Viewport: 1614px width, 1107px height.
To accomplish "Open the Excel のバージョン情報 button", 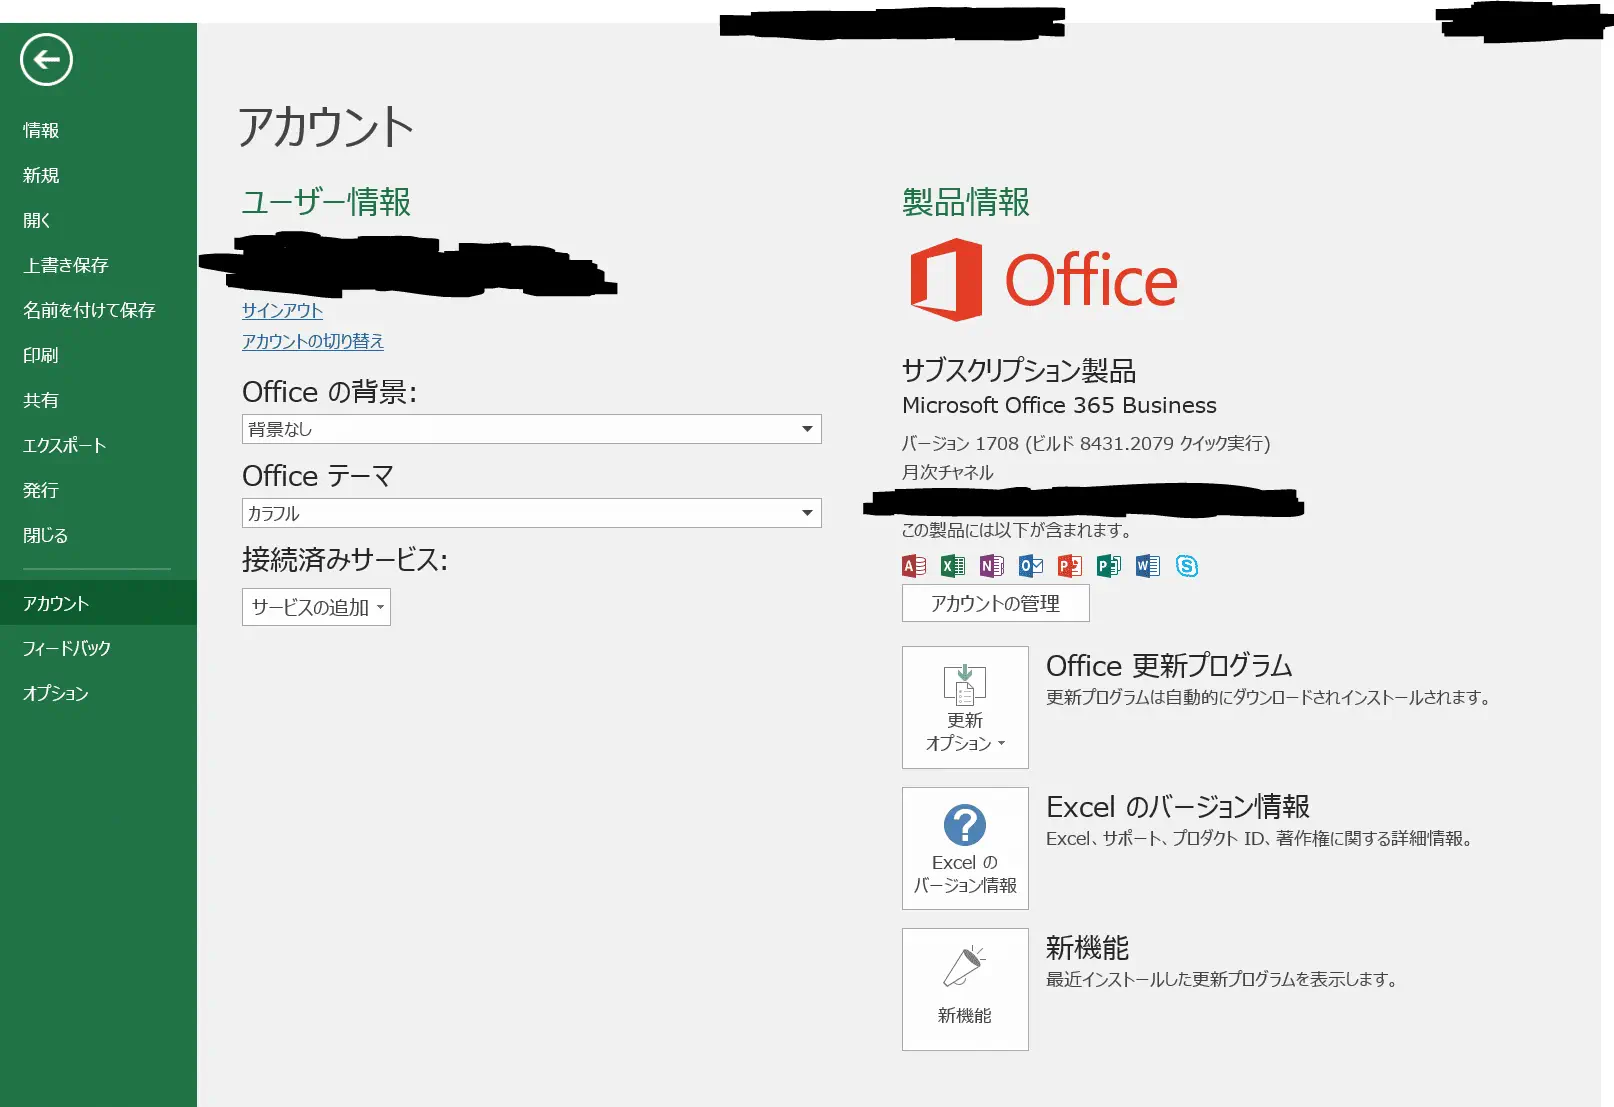I will tap(965, 848).
